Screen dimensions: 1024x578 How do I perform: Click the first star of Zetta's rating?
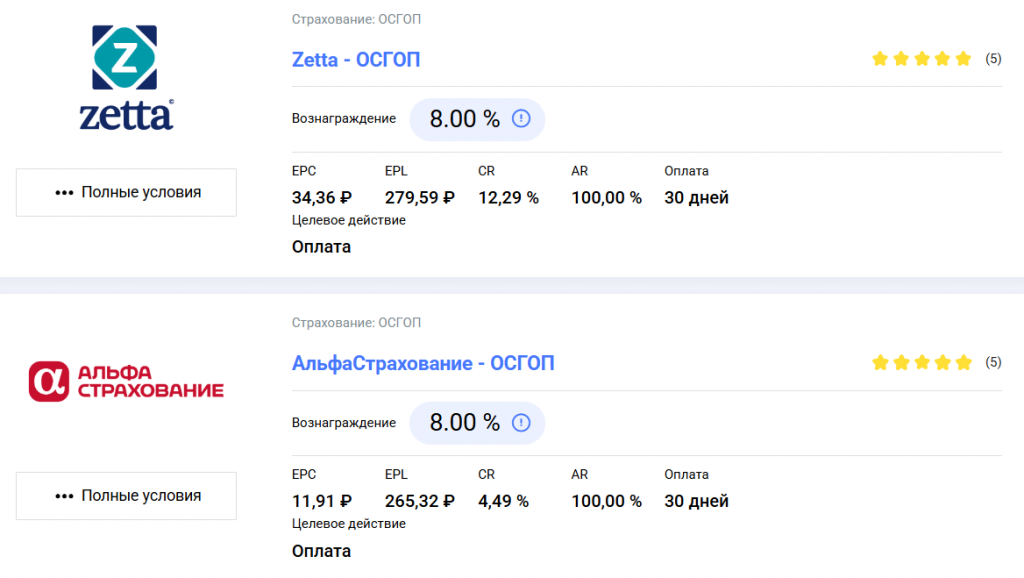click(x=880, y=59)
